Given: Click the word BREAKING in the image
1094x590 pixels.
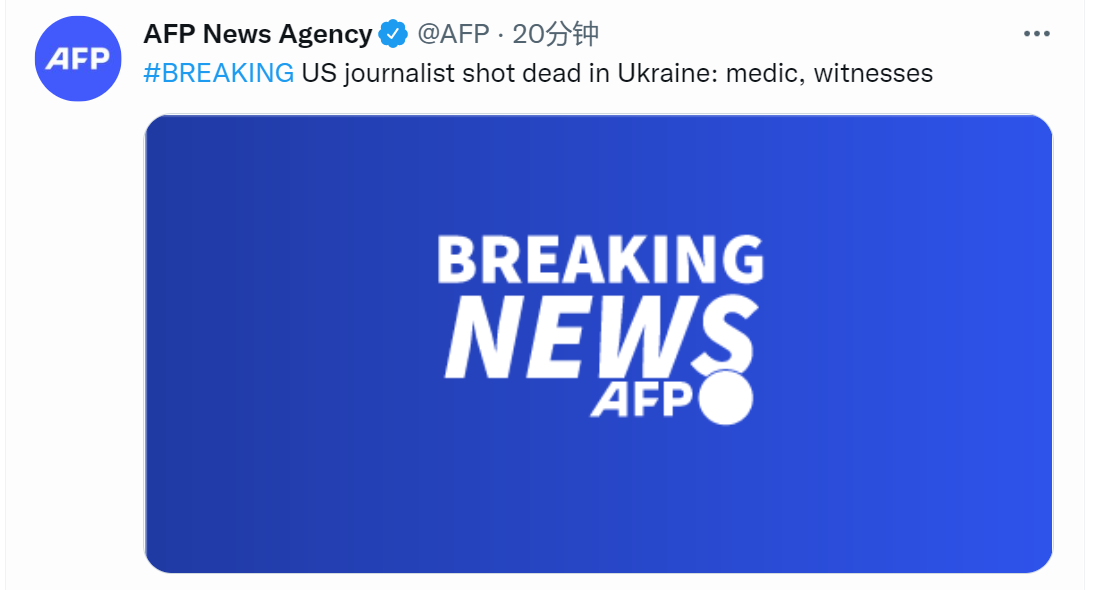Looking at the screenshot, I should coord(601,259).
